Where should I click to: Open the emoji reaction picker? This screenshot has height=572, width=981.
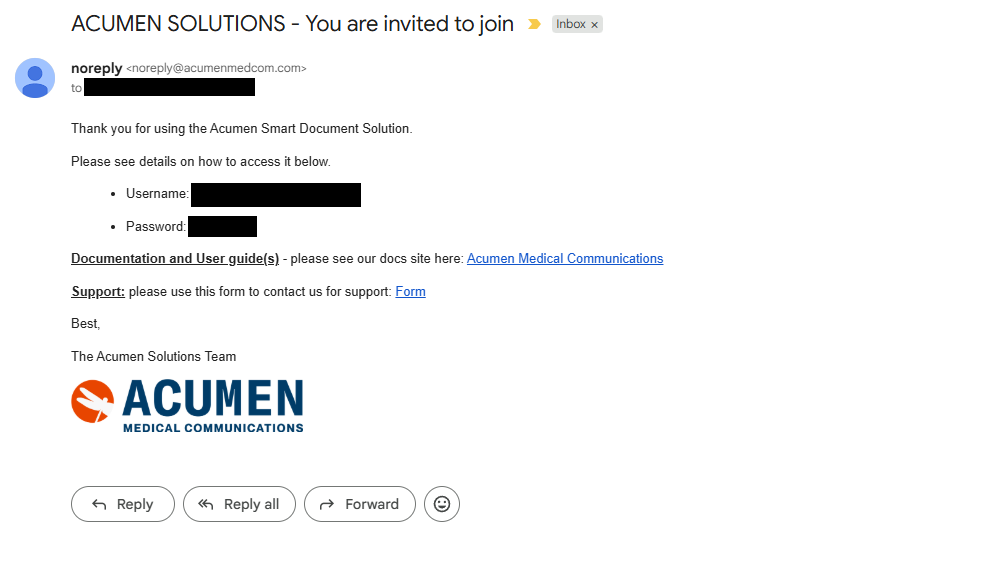pyautogui.click(x=442, y=504)
